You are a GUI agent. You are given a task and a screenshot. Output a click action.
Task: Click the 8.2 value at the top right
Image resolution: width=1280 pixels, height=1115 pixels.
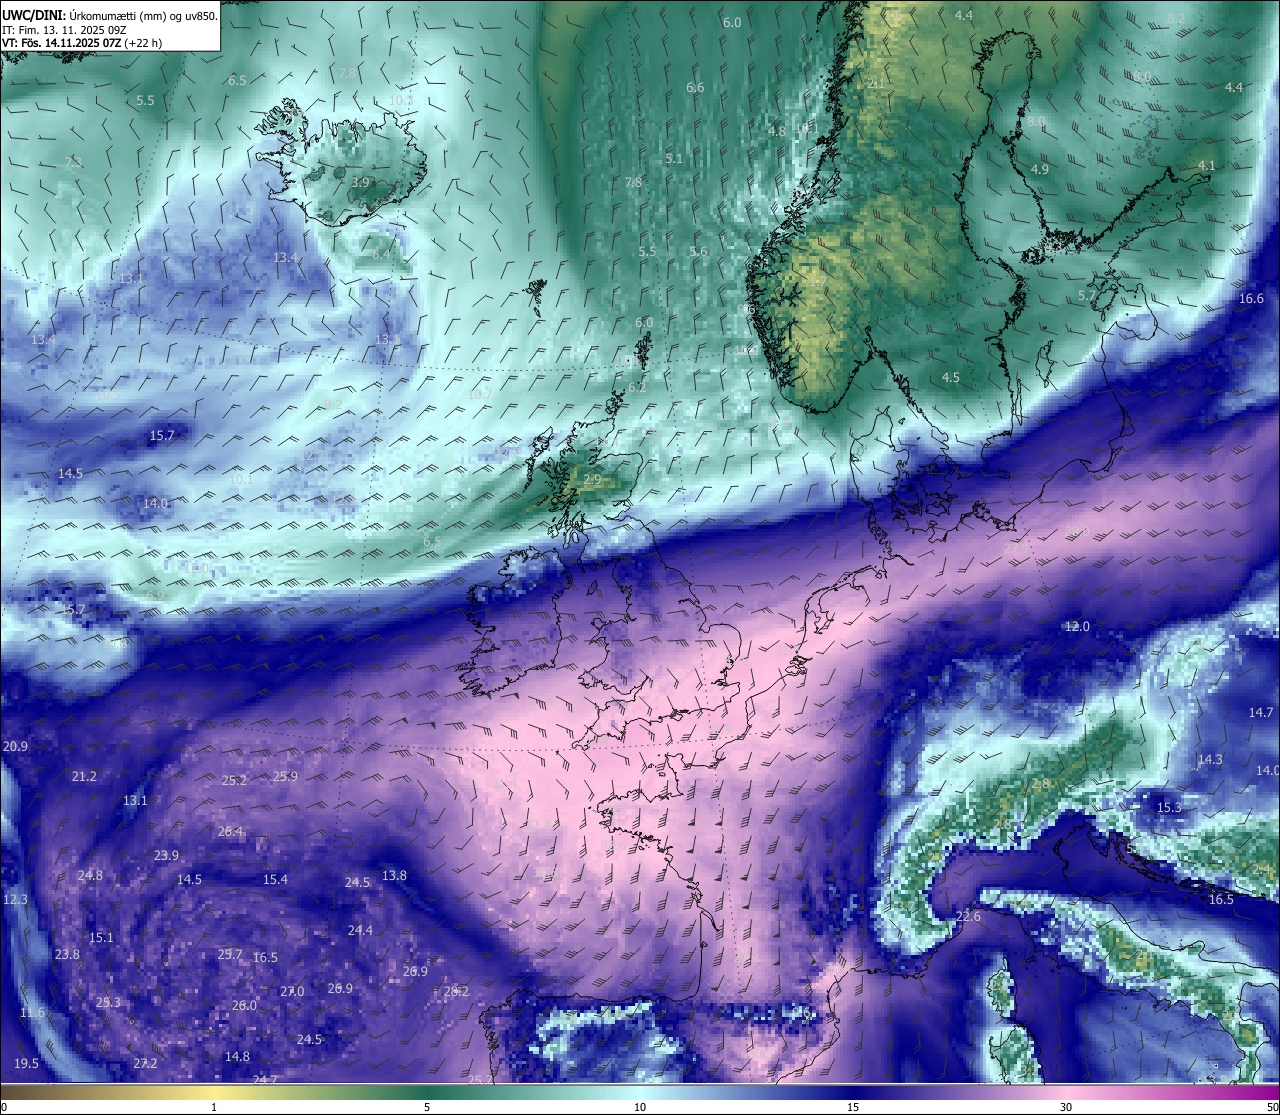(x=1176, y=19)
